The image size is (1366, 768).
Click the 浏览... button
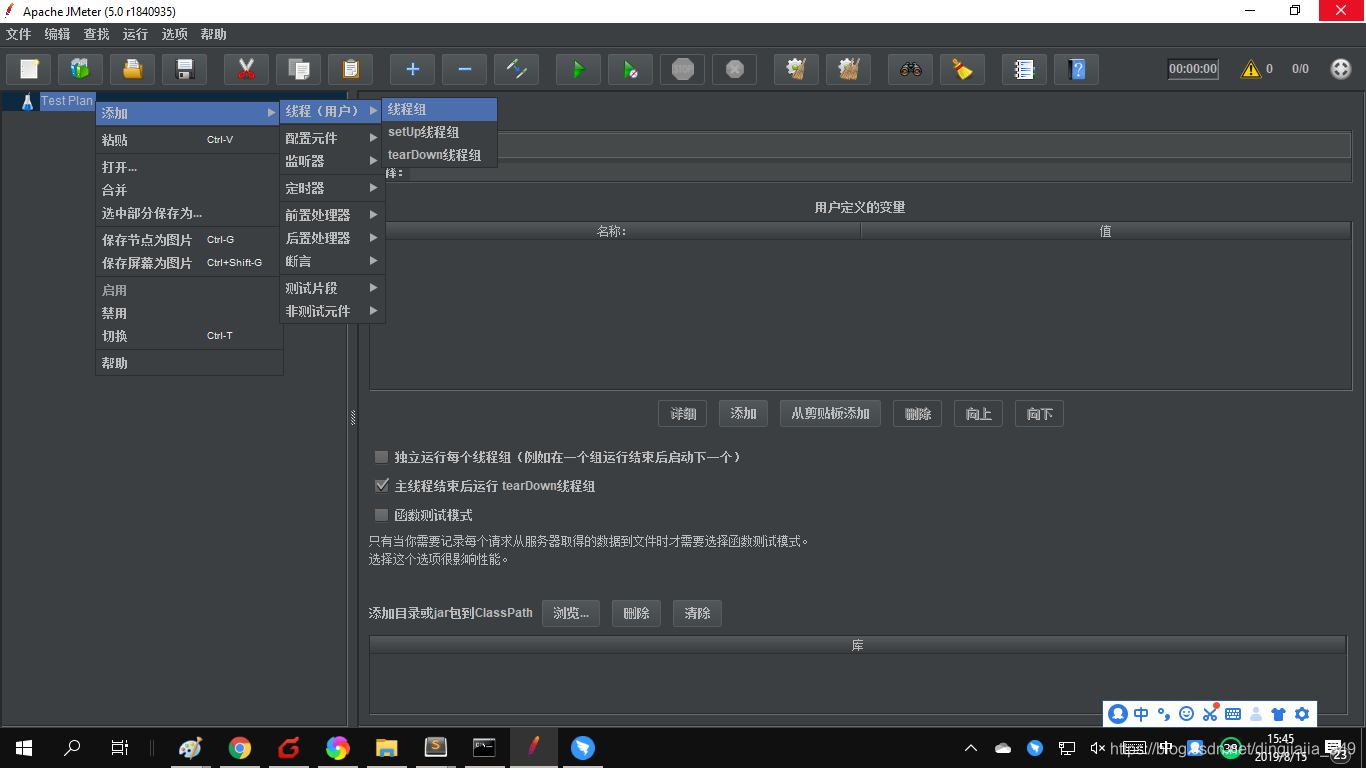pos(571,613)
